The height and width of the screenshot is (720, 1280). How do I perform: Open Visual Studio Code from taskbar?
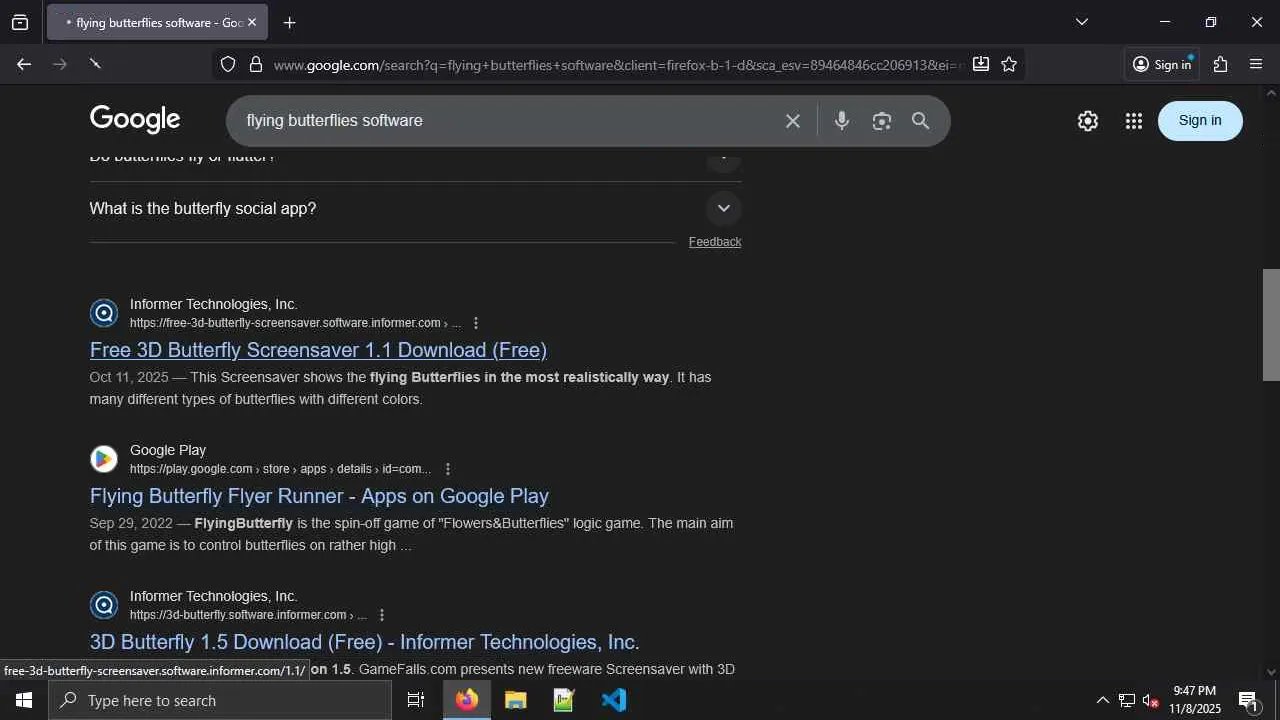coord(613,700)
